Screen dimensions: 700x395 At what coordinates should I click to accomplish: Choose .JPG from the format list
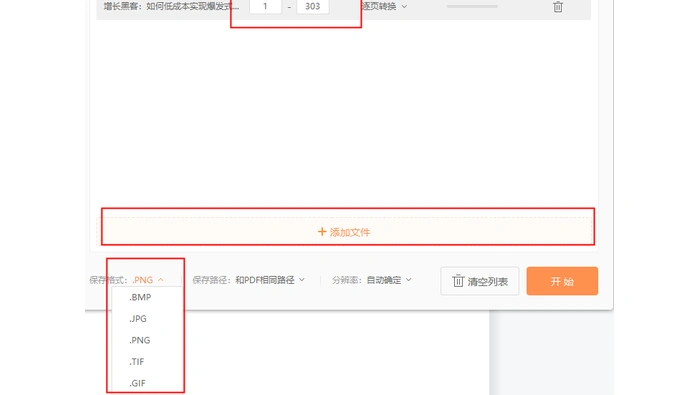point(138,319)
